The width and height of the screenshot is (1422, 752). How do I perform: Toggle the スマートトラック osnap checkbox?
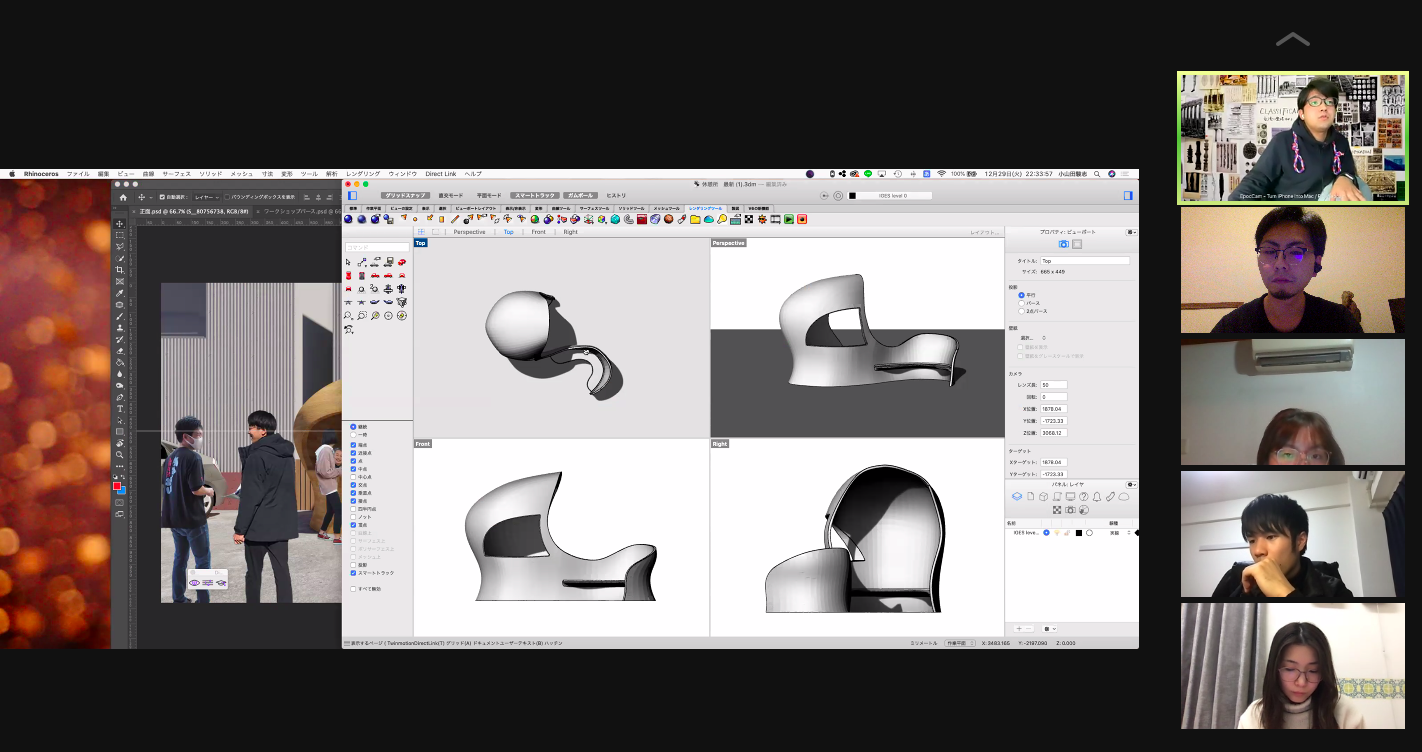point(353,573)
